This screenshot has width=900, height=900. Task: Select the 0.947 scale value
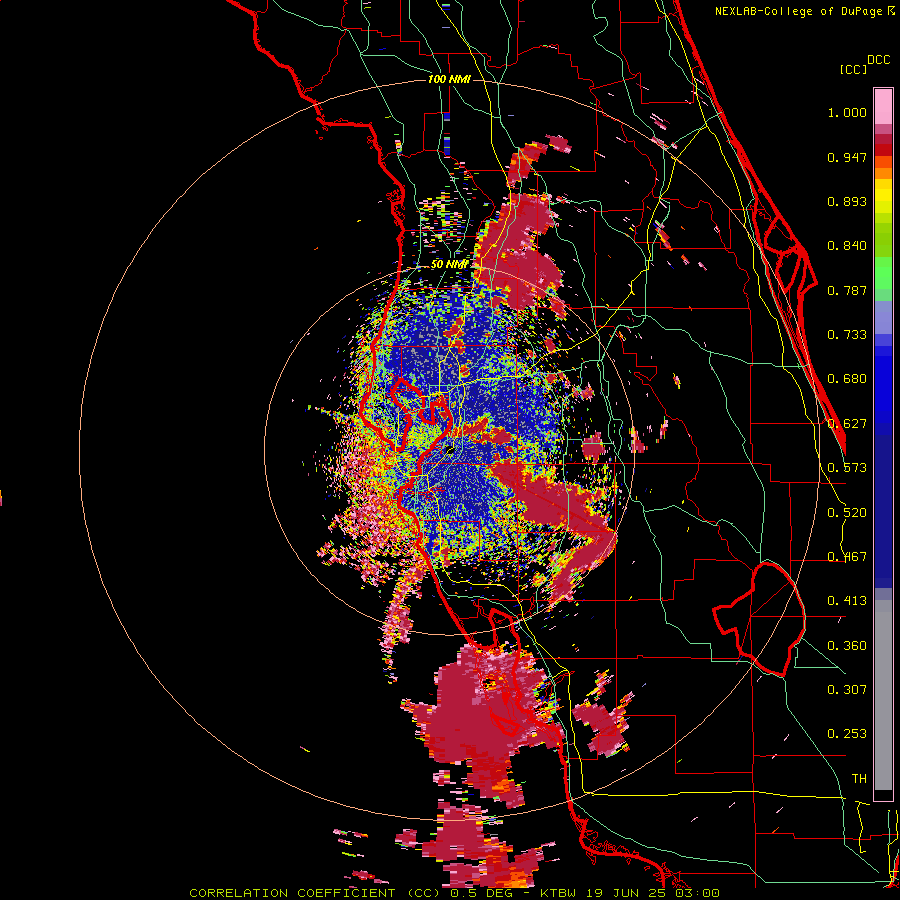847,157
